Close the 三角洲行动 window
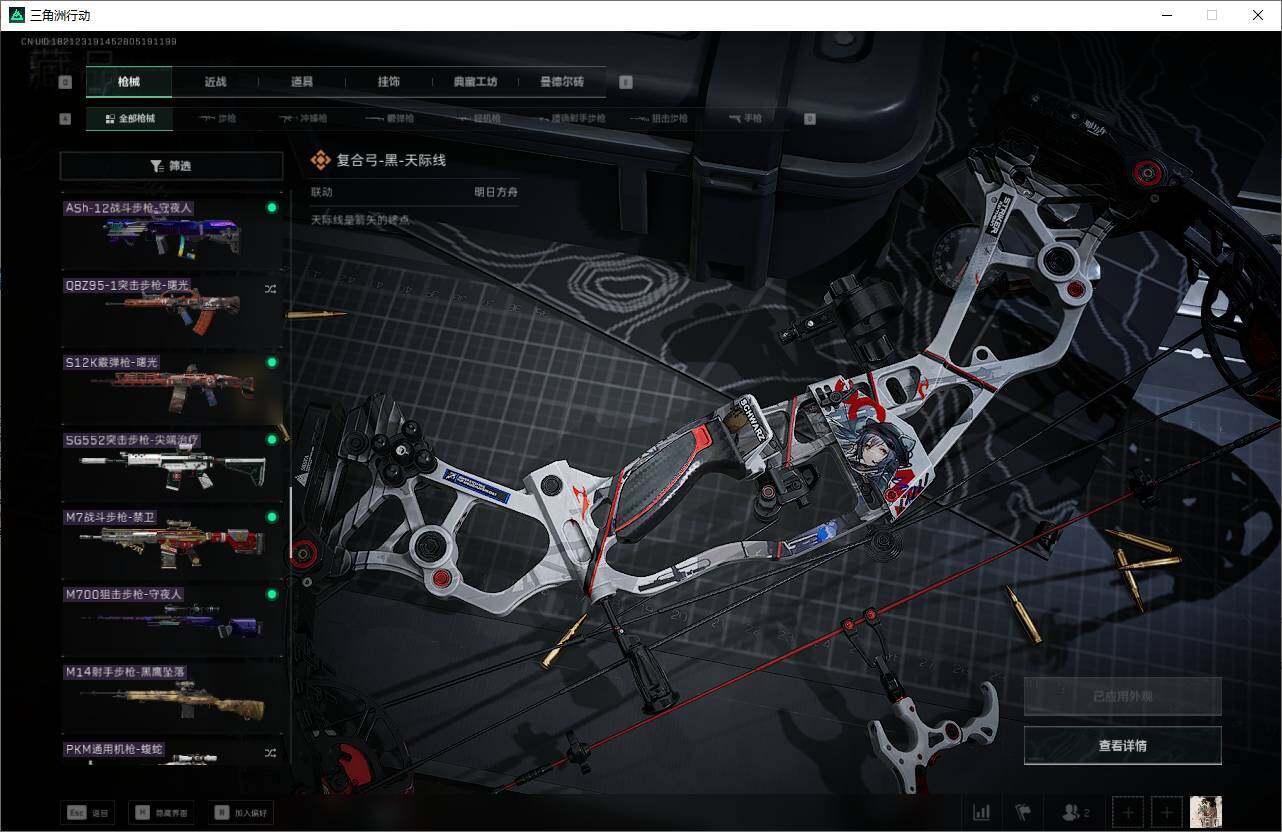 coord(1258,15)
